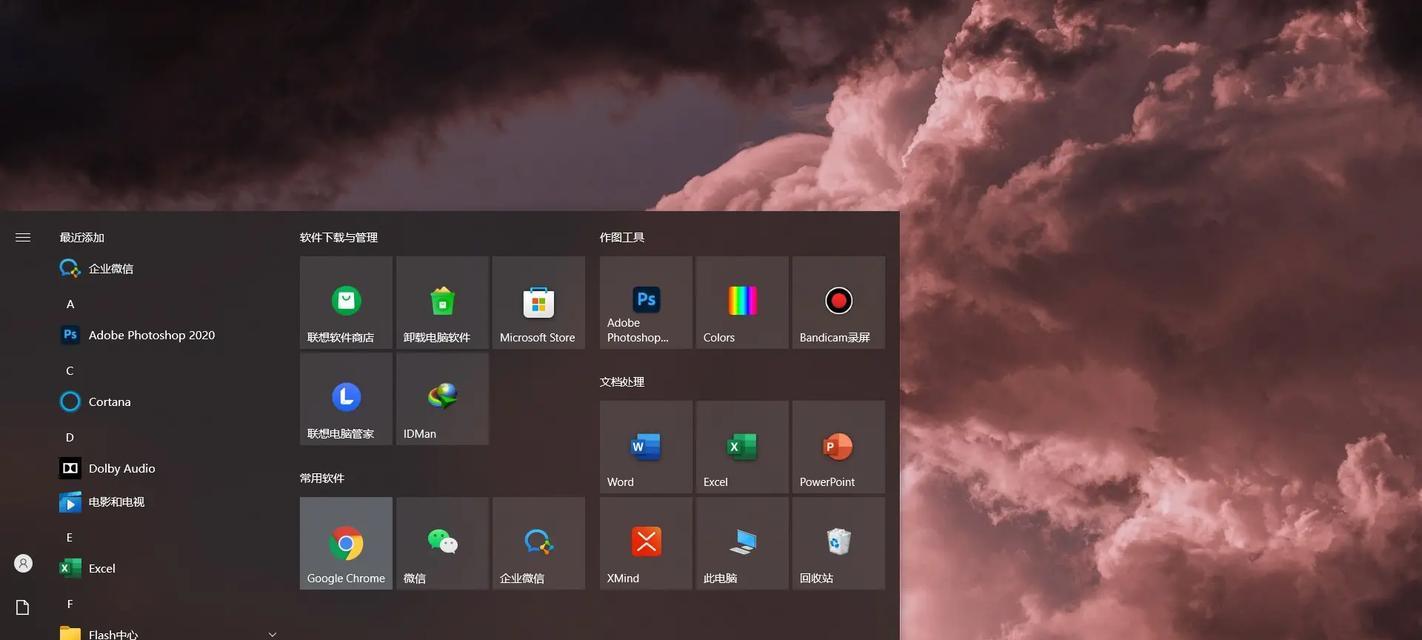Open the Documents icon in the Start rail
1422x640 pixels.
(x=23, y=607)
